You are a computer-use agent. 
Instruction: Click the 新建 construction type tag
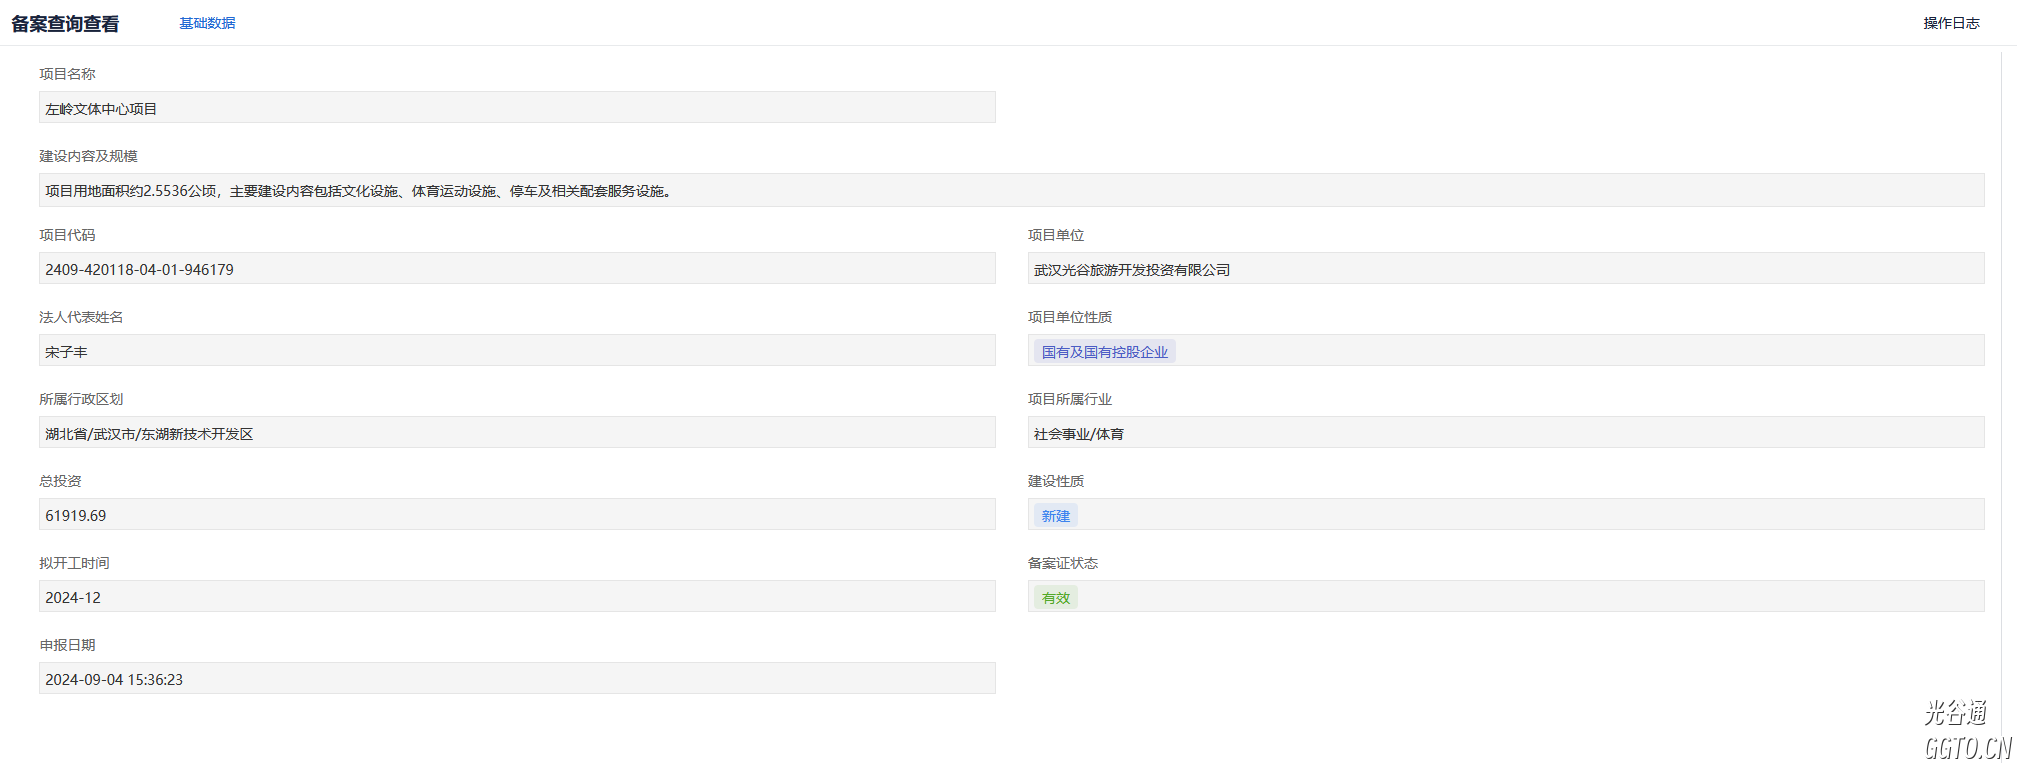(1055, 516)
